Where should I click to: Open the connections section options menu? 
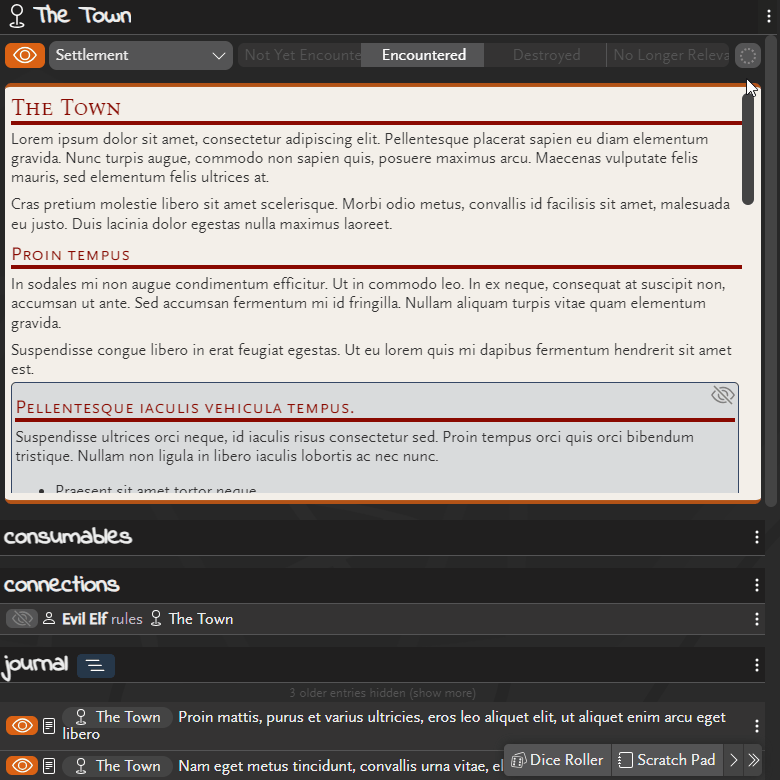pos(757,585)
